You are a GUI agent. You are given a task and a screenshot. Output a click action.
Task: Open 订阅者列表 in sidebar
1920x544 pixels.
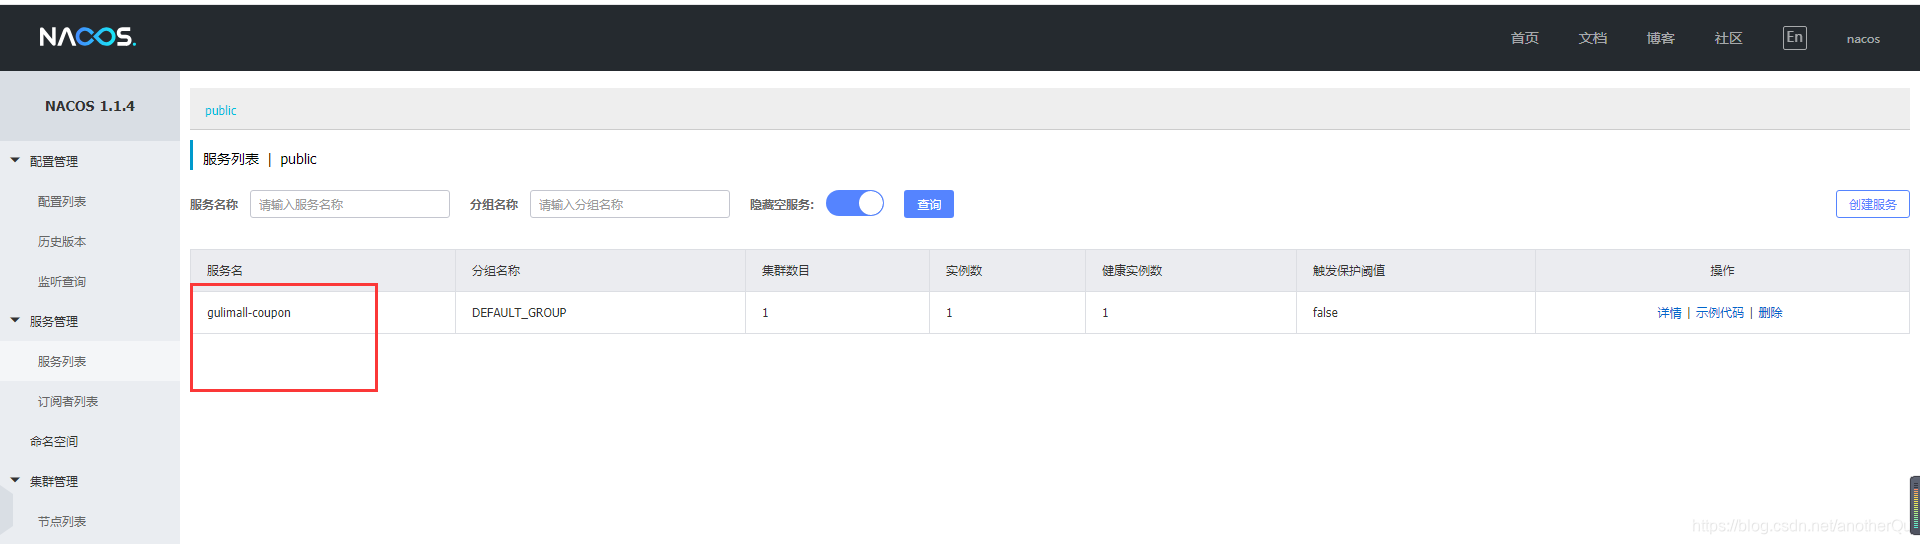(x=68, y=401)
